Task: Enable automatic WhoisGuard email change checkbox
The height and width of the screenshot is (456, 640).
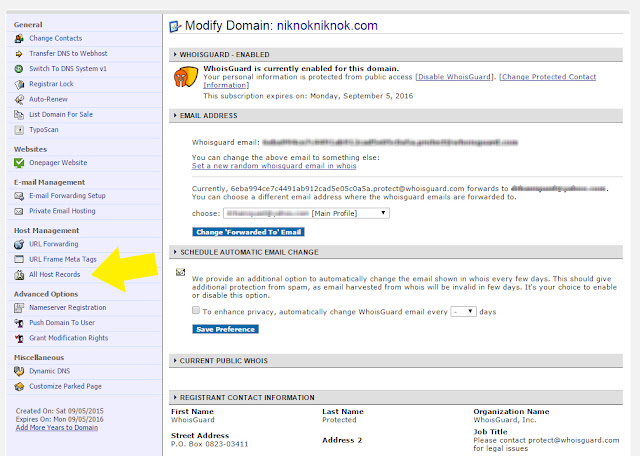Action: click(x=196, y=311)
